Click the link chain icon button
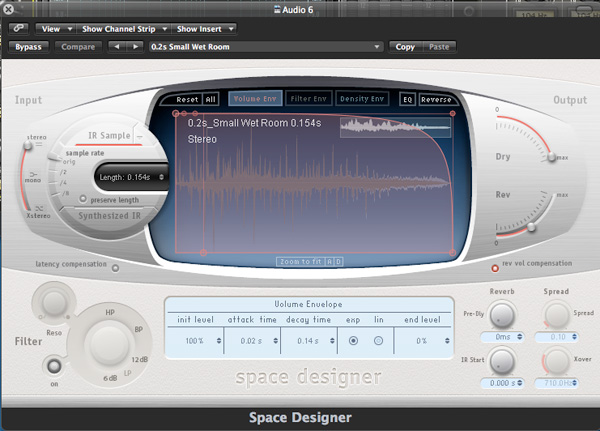Viewport: 600px width, 431px height. point(18,29)
